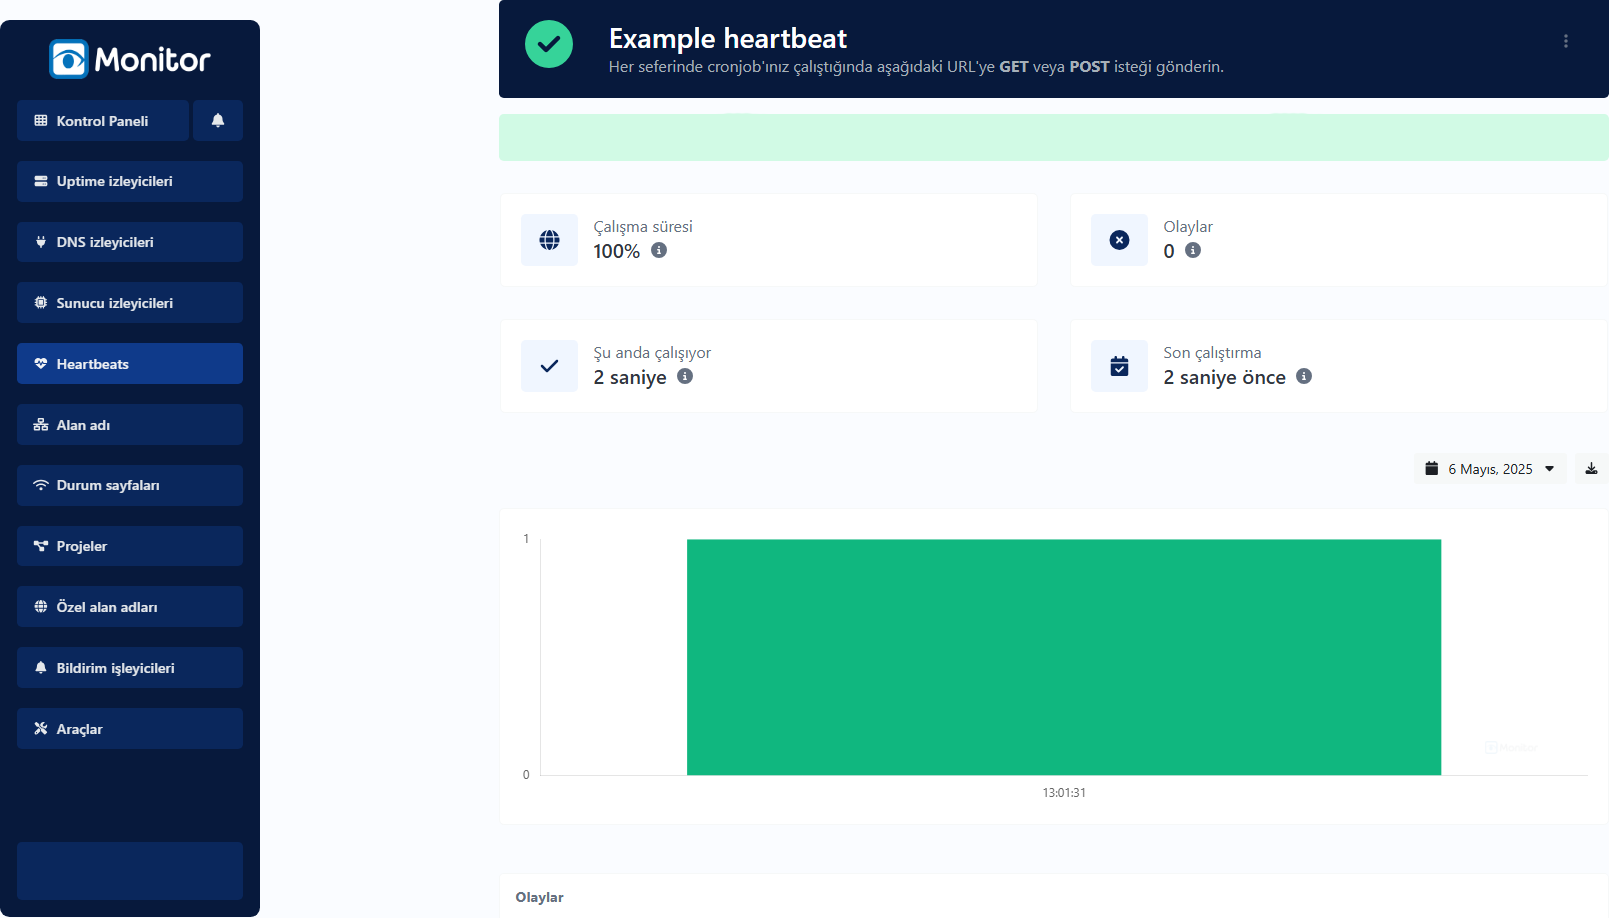The height and width of the screenshot is (918, 1609).
Task: Navigate to Sunucu izleyicileri
Action: click(130, 303)
